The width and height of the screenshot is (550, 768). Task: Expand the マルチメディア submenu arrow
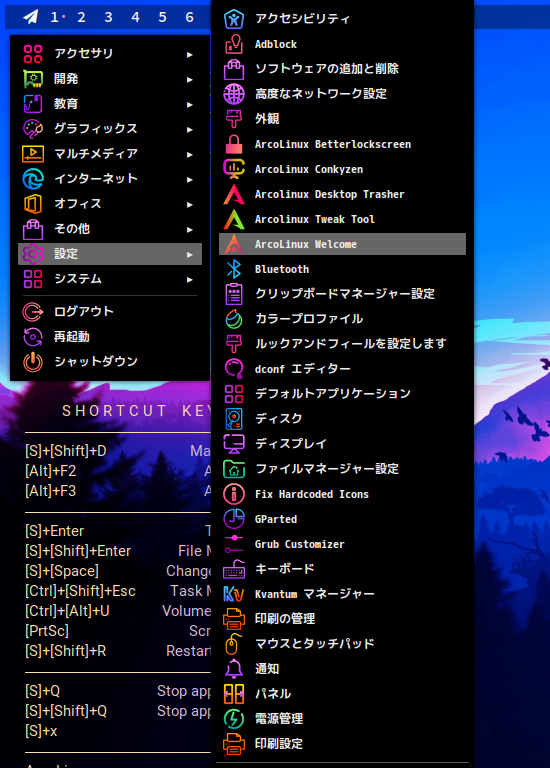point(190,154)
